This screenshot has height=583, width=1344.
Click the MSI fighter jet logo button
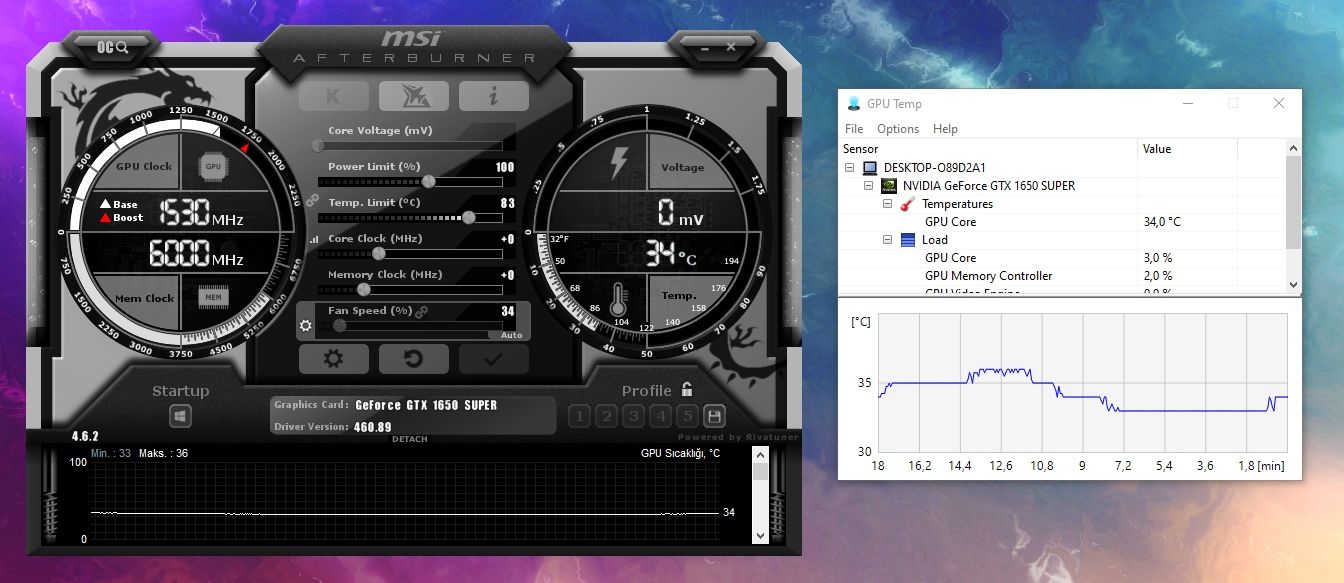(x=413, y=96)
